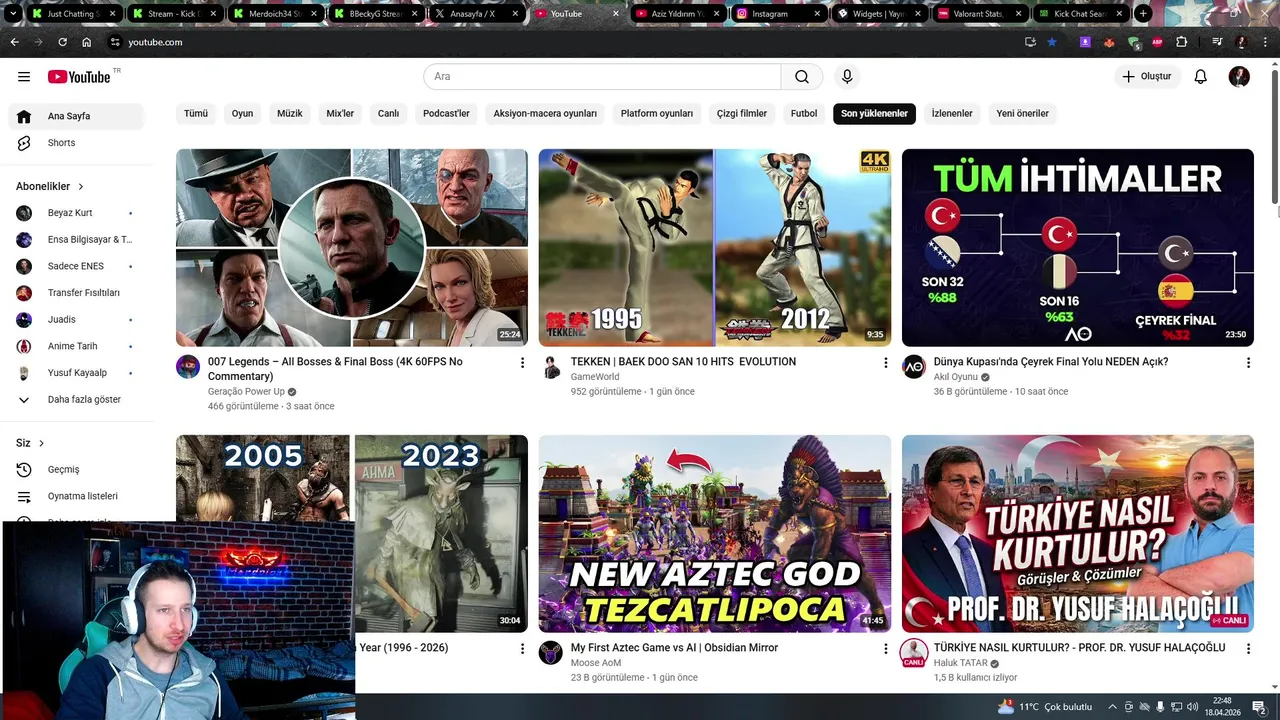Open Ensa Bilgisayar channel subscription
The width and height of the screenshot is (1280, 720).
coord(76,240)
